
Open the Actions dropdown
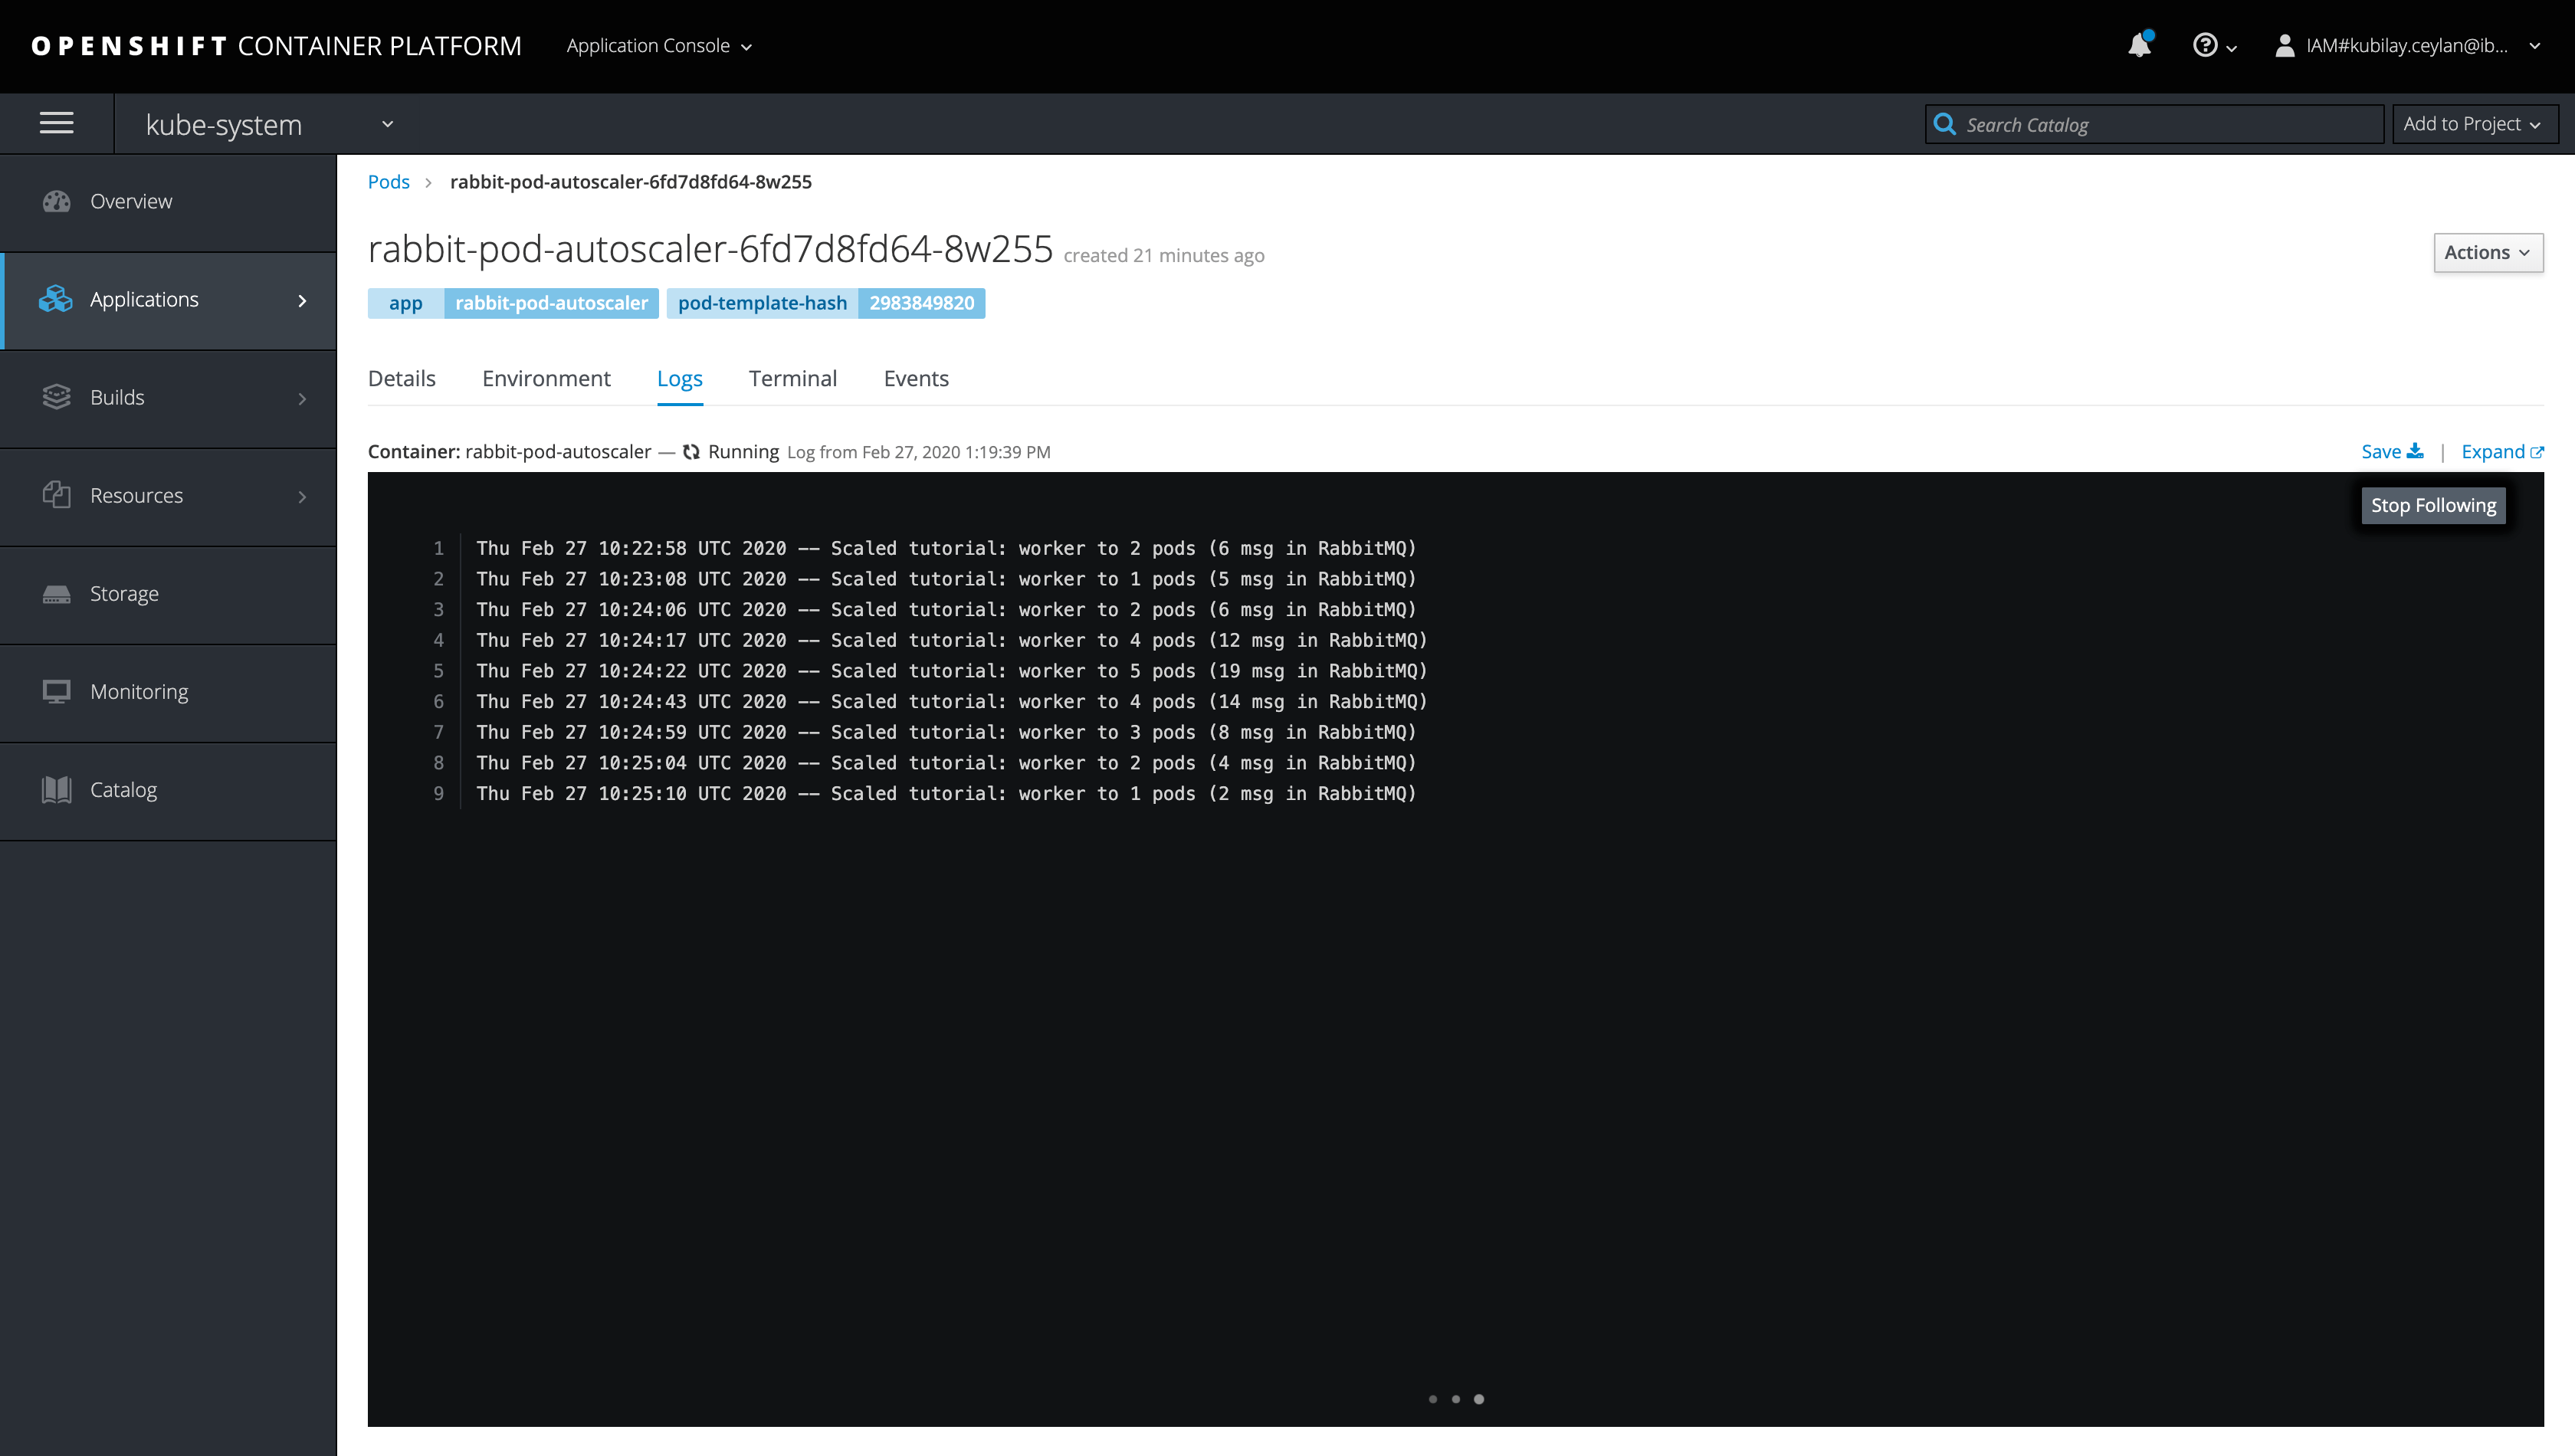[x=2488, y=252]
